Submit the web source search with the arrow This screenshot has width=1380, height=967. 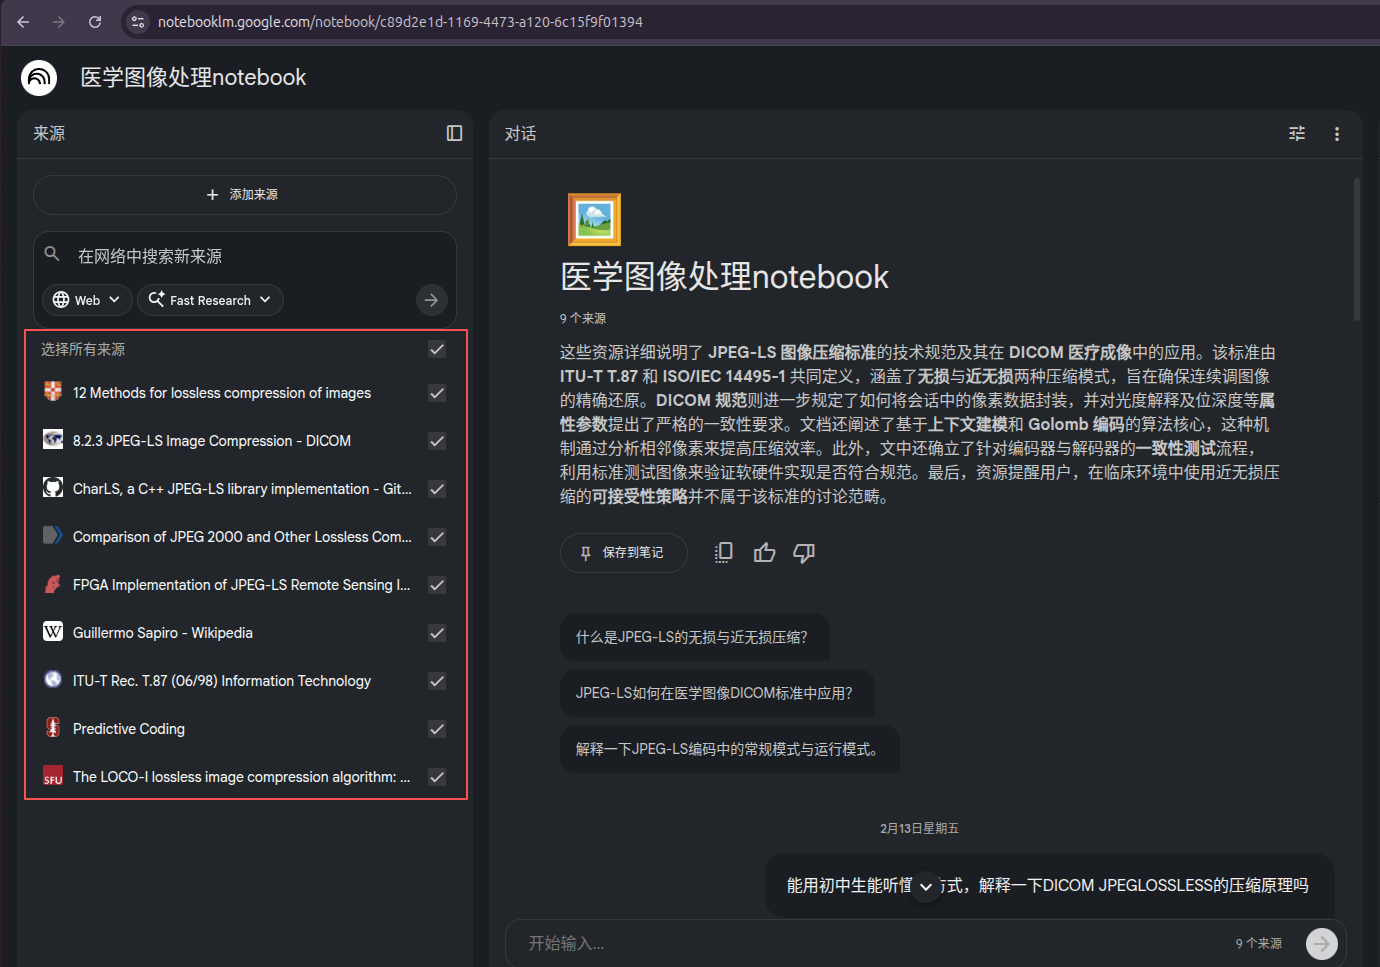[x=431, y=299]
